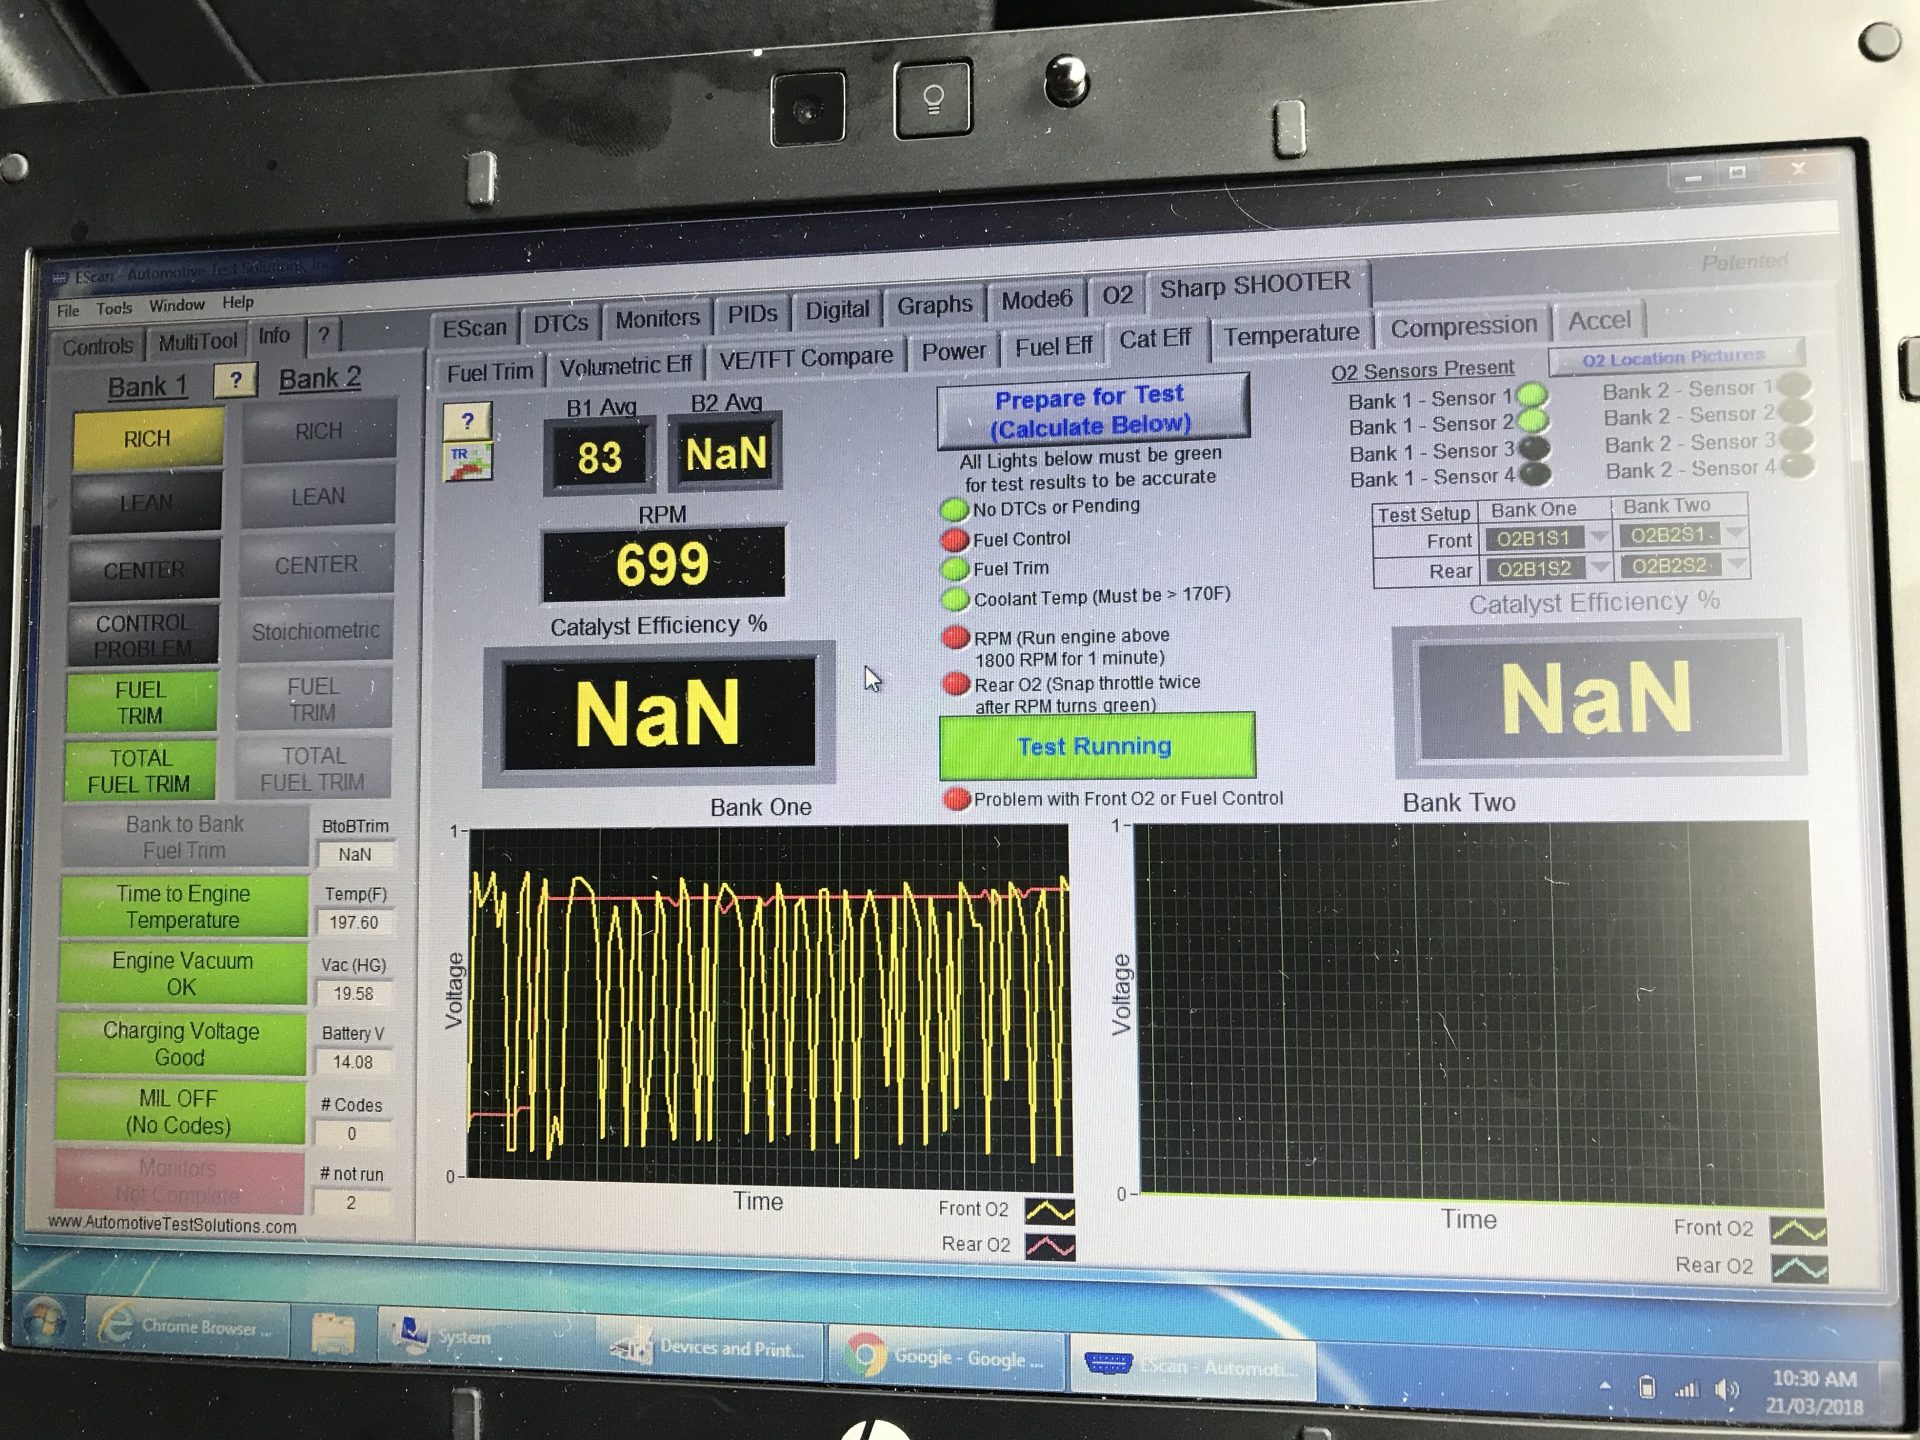This screenshot has width=1920, height=1440.
Task: Select the Digital tab
Action: 837,310
